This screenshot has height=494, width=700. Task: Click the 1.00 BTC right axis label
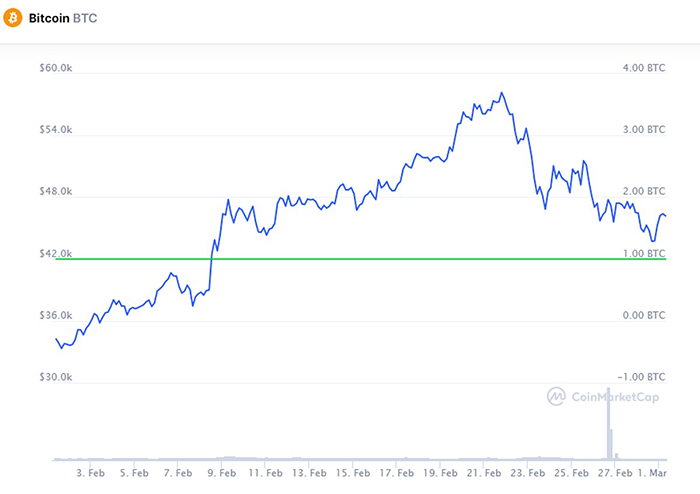pos(643,254)
